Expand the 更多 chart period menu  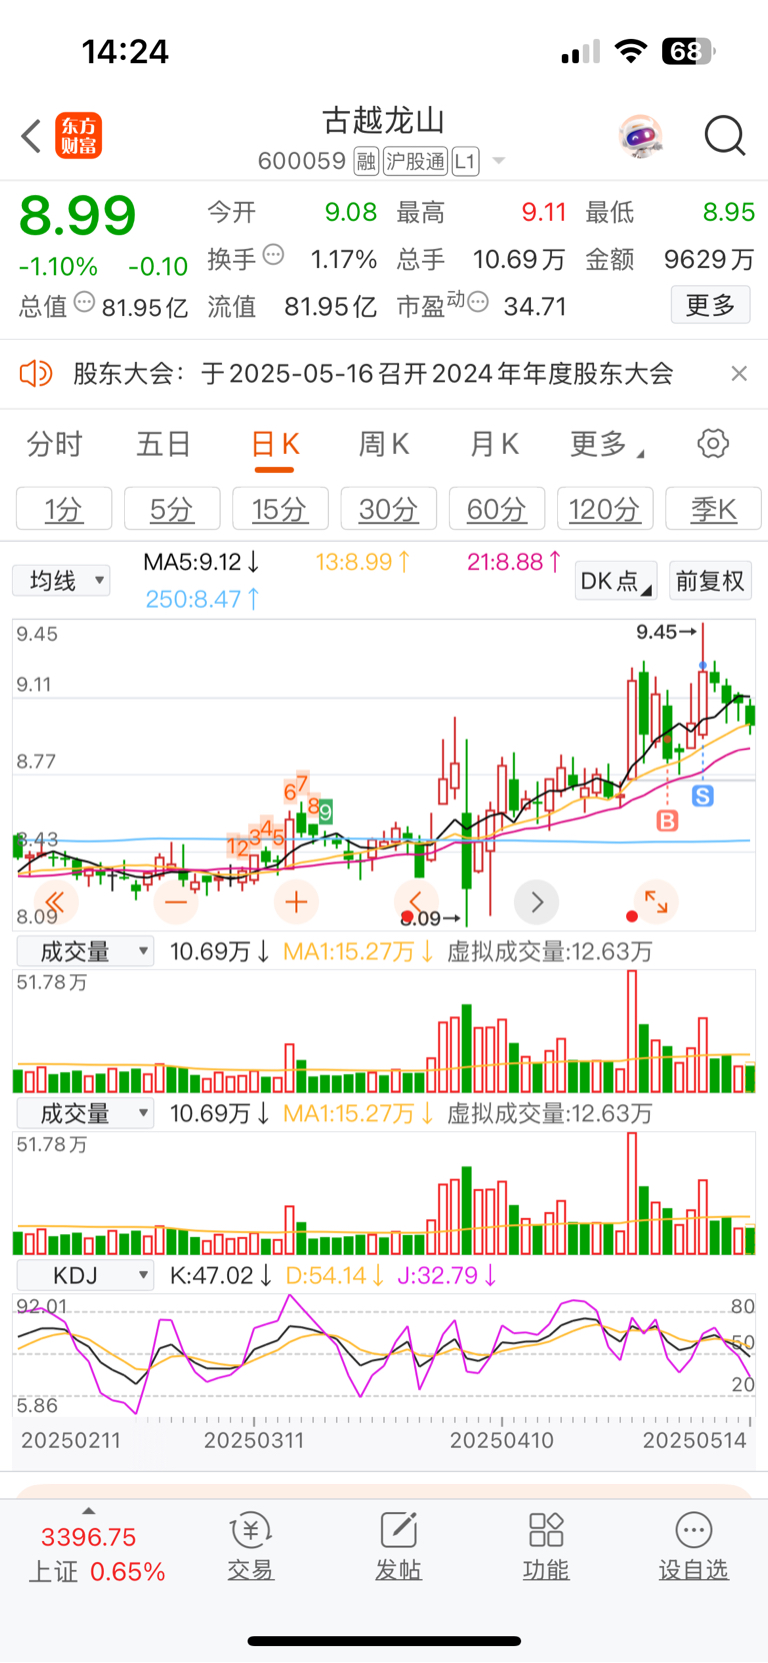coord(606,444)
